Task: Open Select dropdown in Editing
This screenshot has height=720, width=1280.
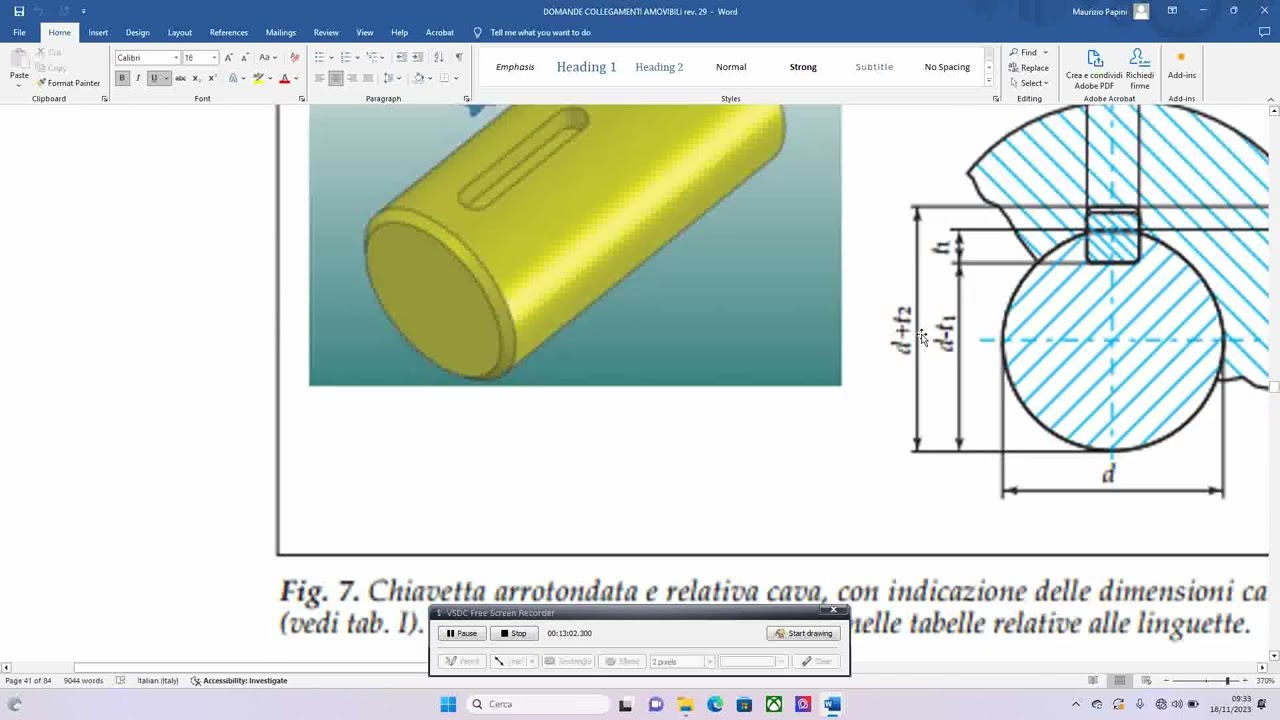Action: [x=1029, y=83]
